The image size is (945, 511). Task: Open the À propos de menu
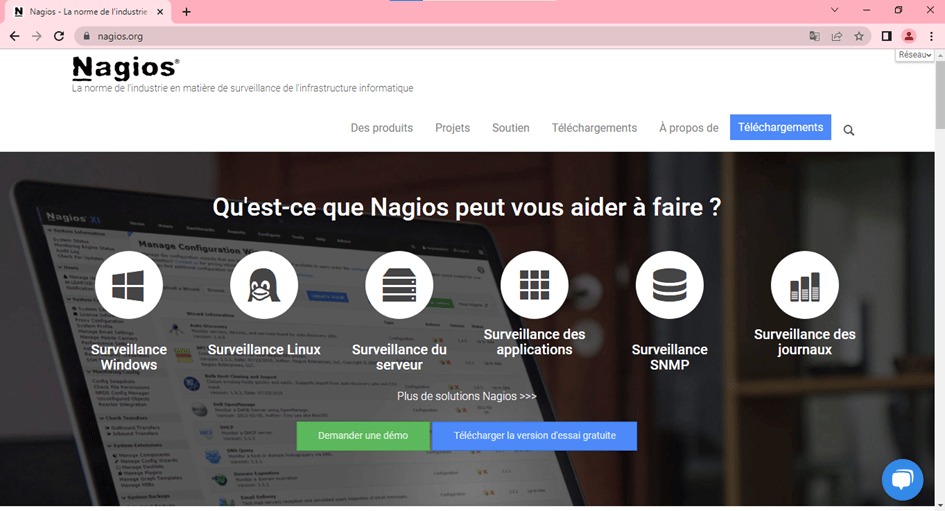(688, 128)
